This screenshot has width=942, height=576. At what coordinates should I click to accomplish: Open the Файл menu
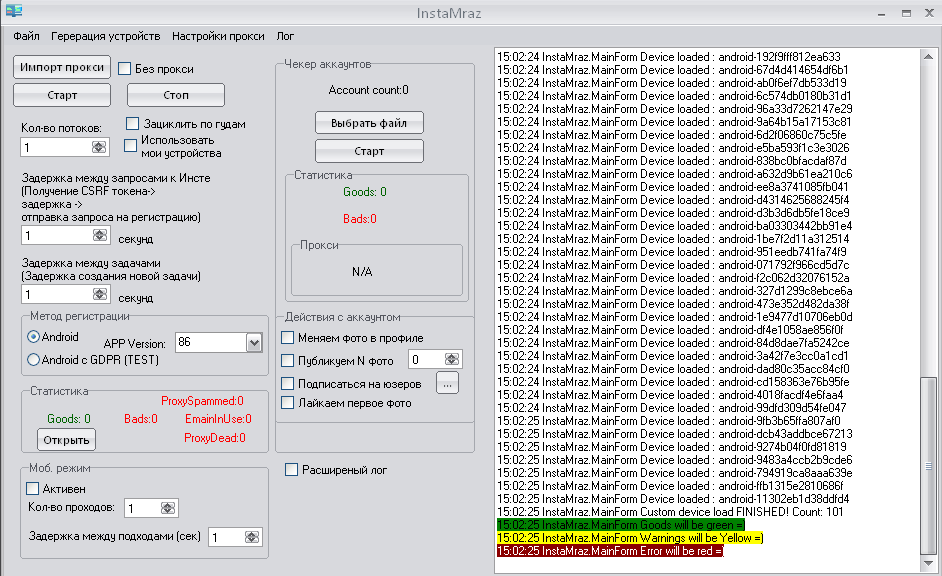click(27, 36)
